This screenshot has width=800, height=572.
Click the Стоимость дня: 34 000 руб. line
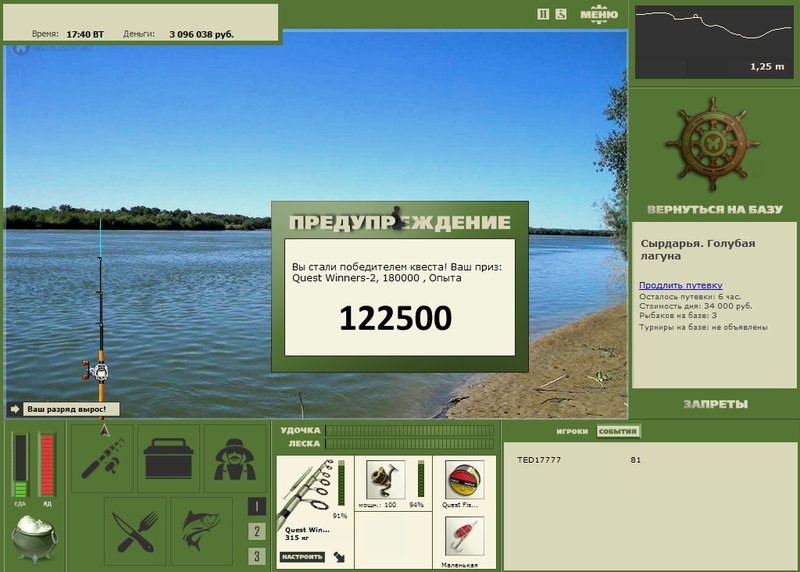[695, 306]
